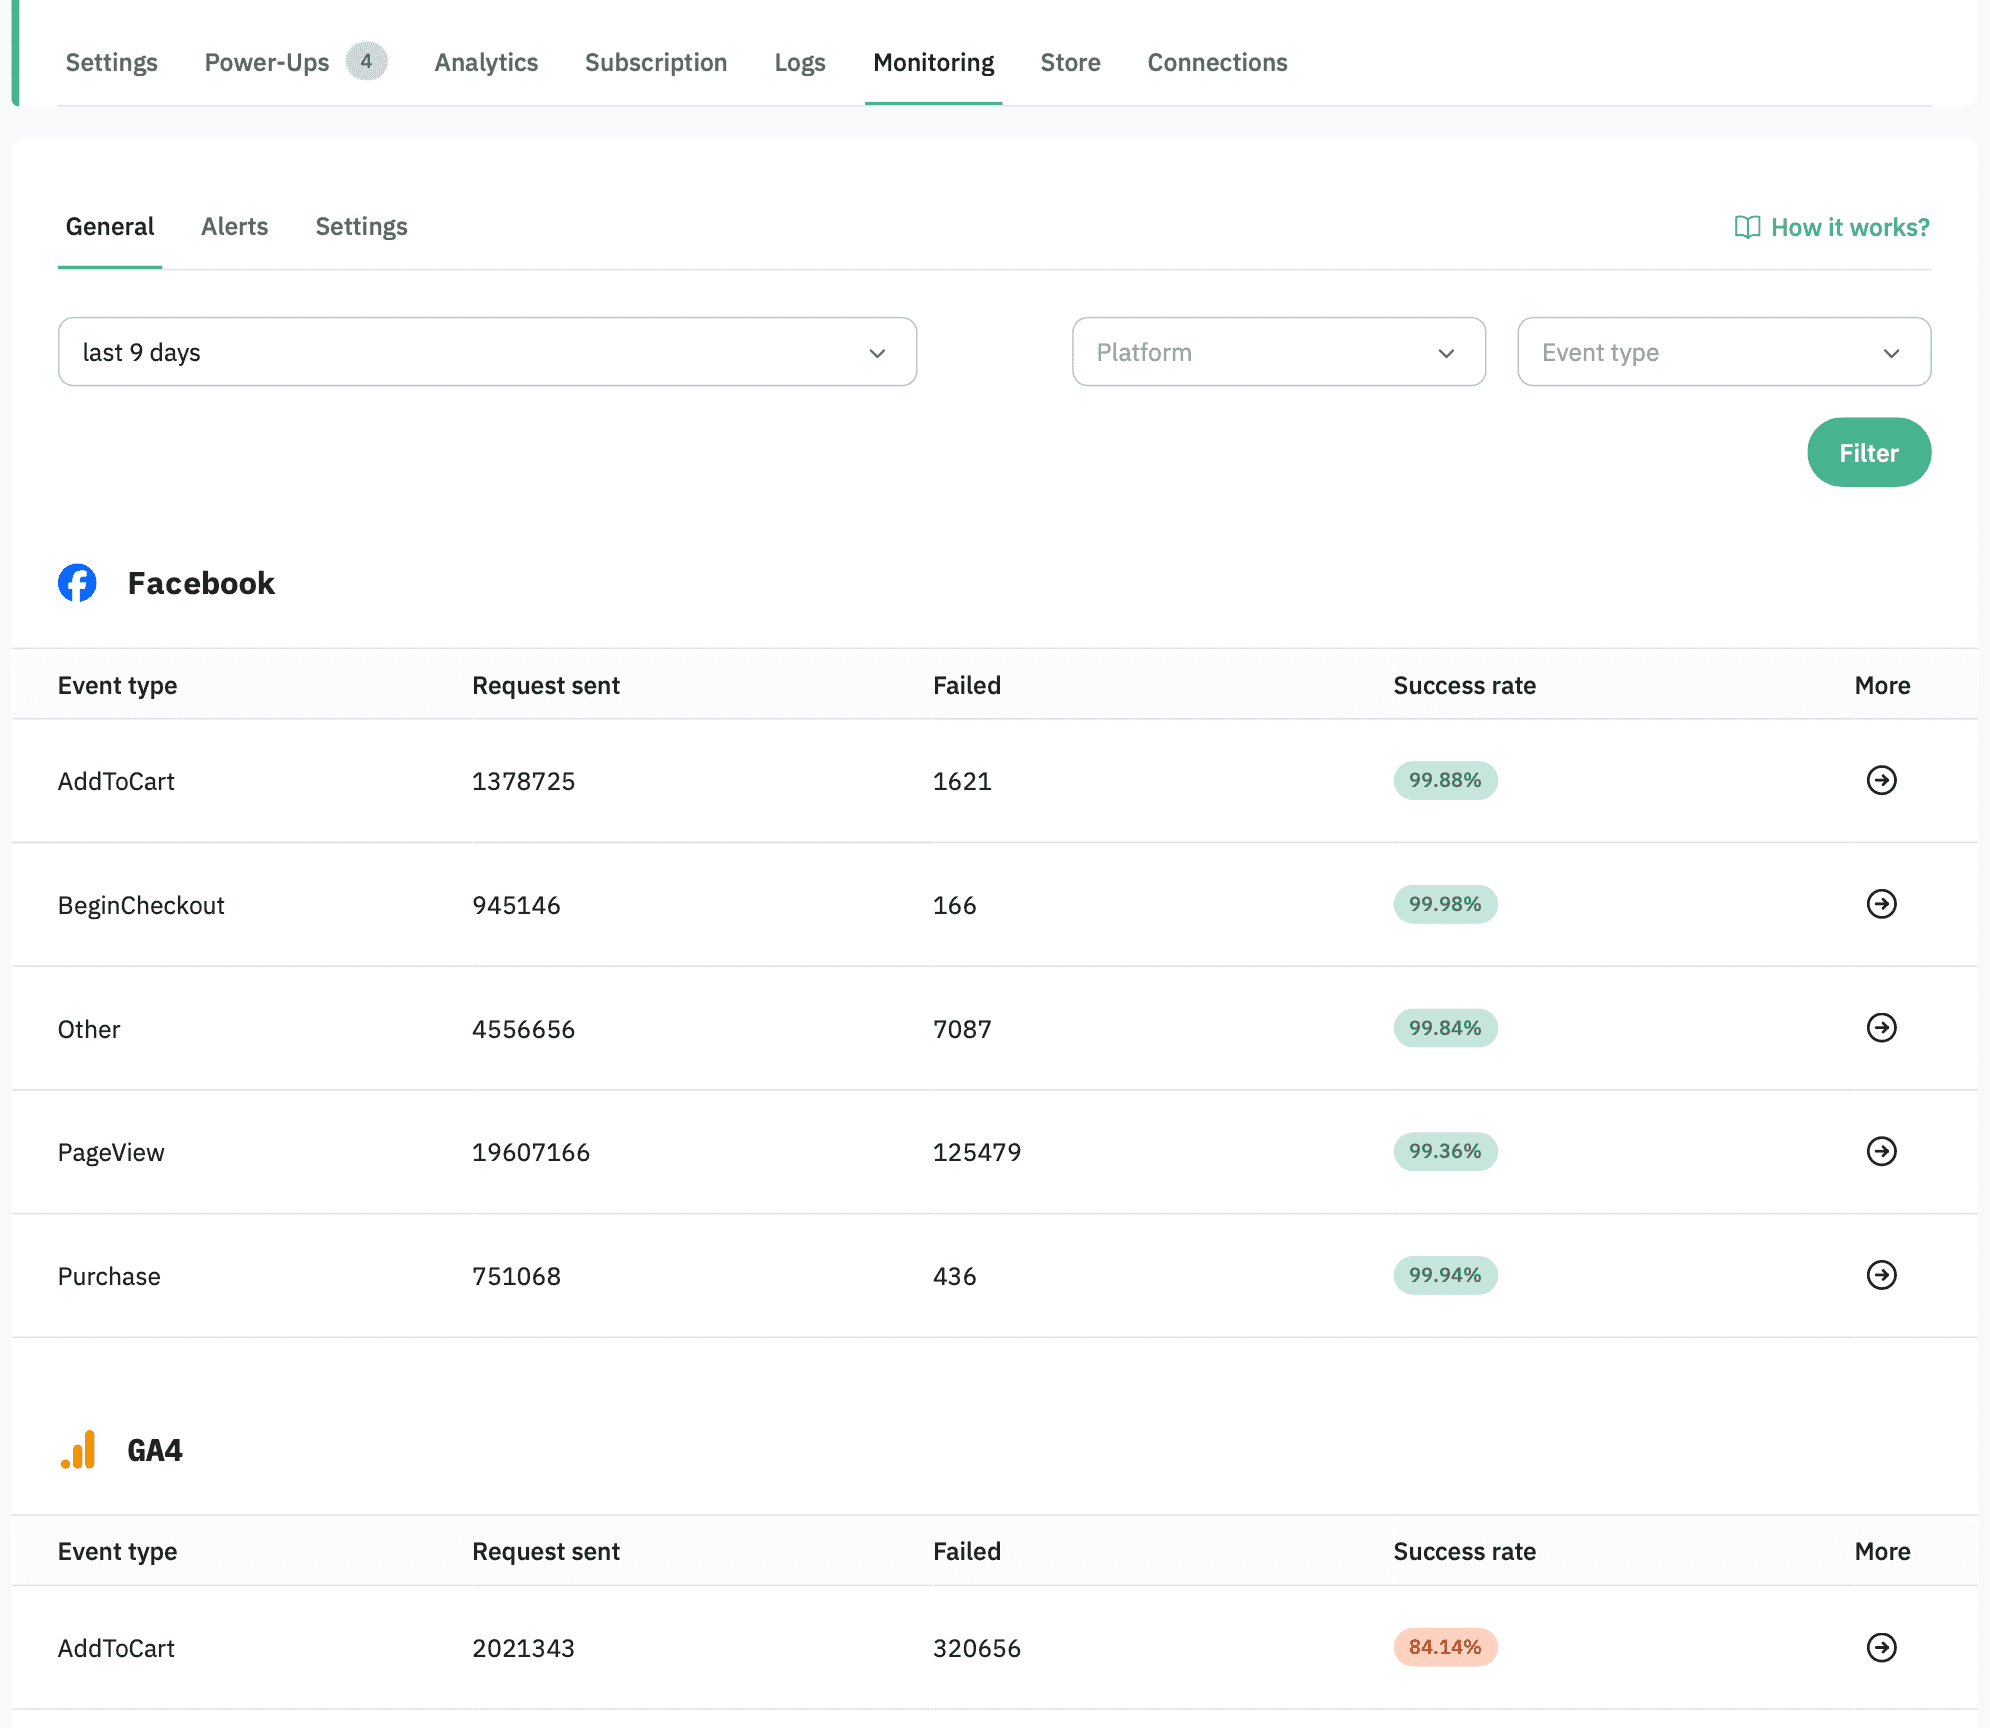Click the Facebook platform icon
1990x1728 pixels.
[x=77, y=583]
